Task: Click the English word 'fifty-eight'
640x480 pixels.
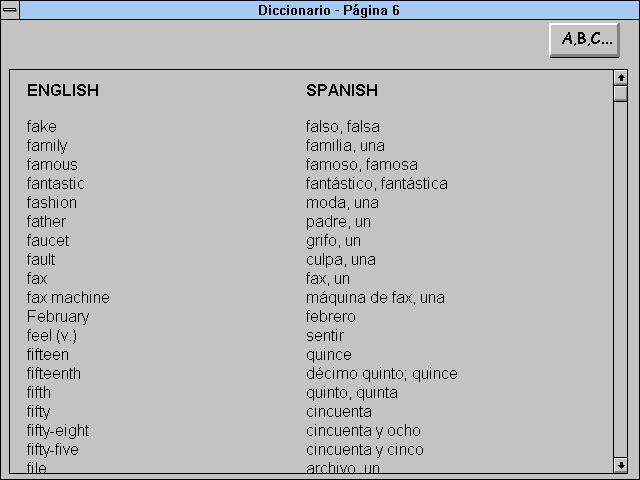Action: point(58,431)
